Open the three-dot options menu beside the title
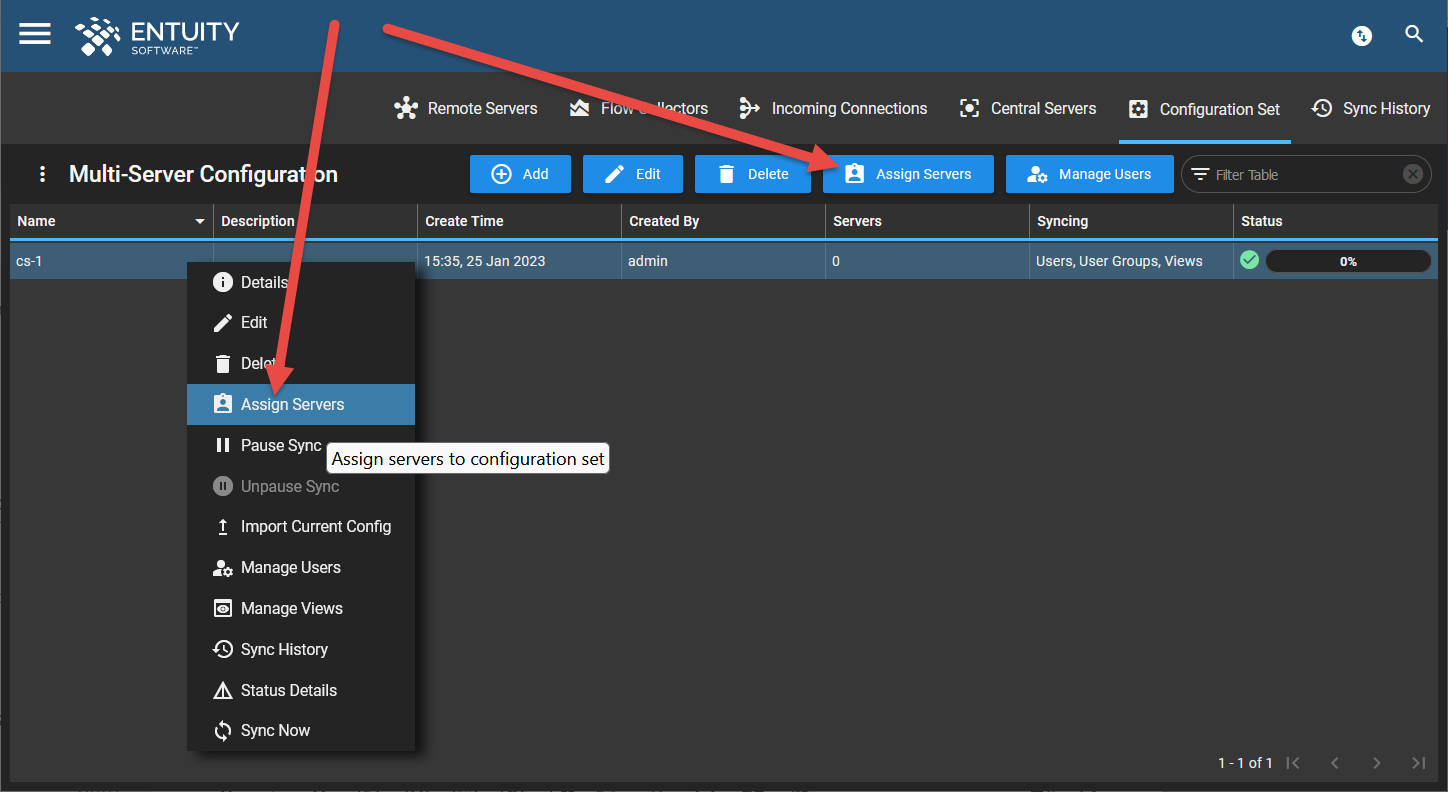 coord(42,174)
